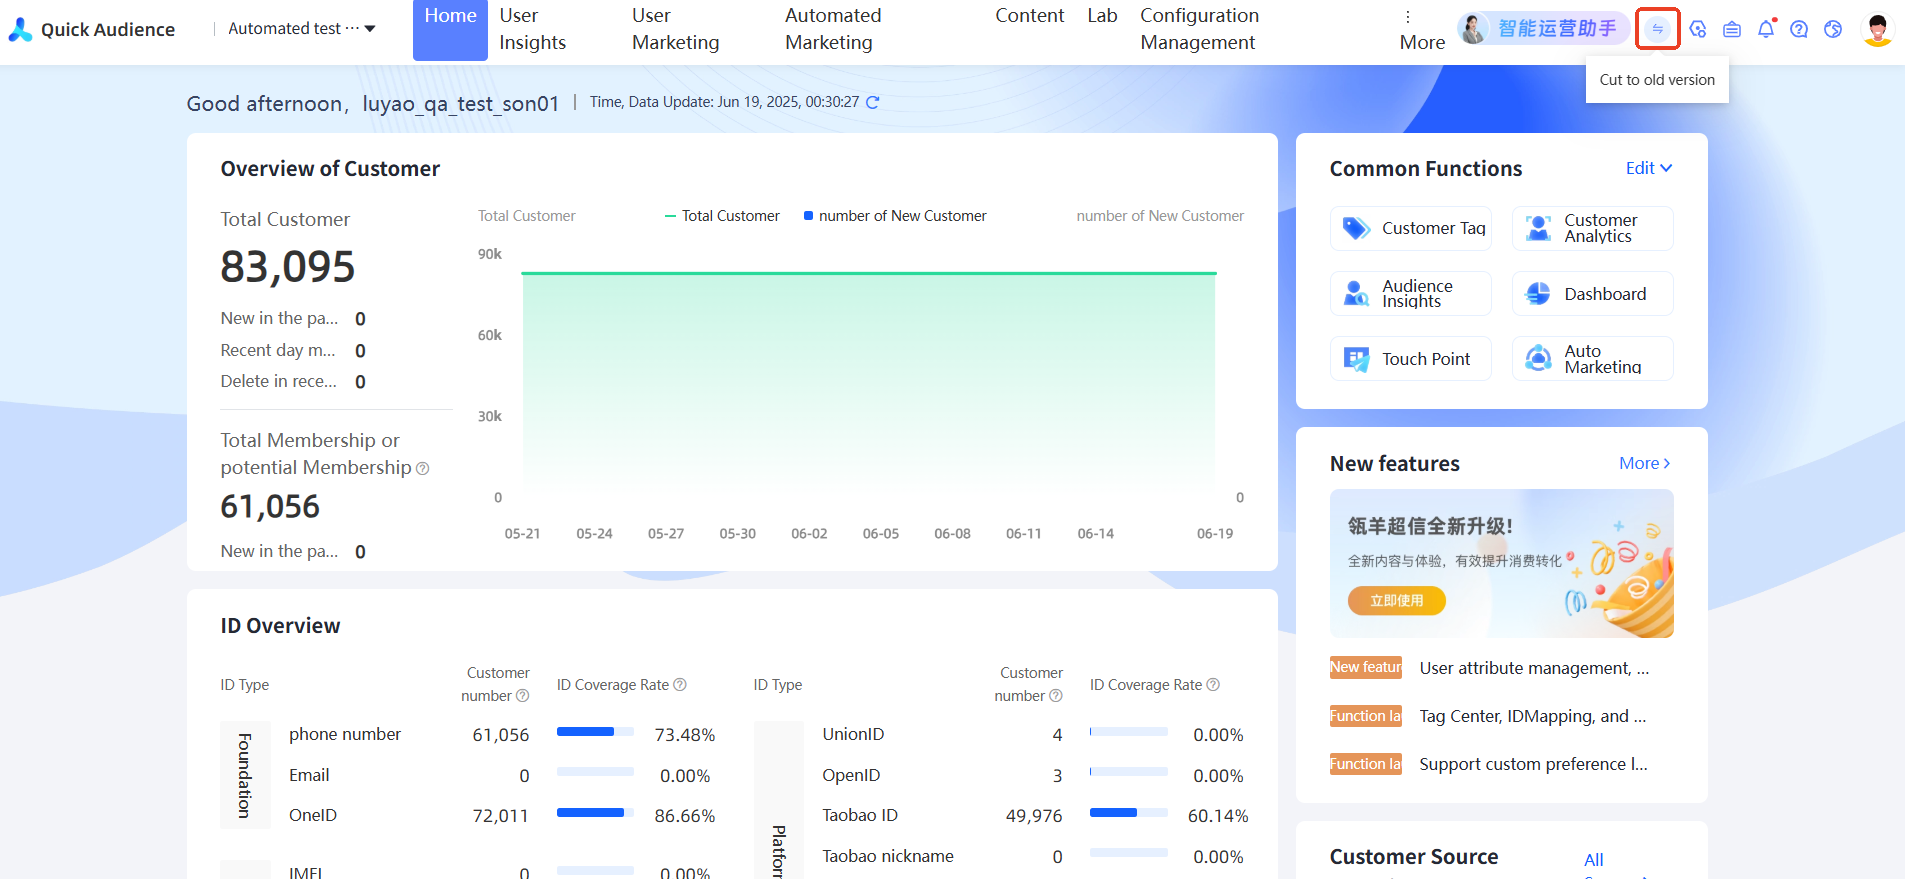Open the Automated Marketing menu

(x=833, y=29)
